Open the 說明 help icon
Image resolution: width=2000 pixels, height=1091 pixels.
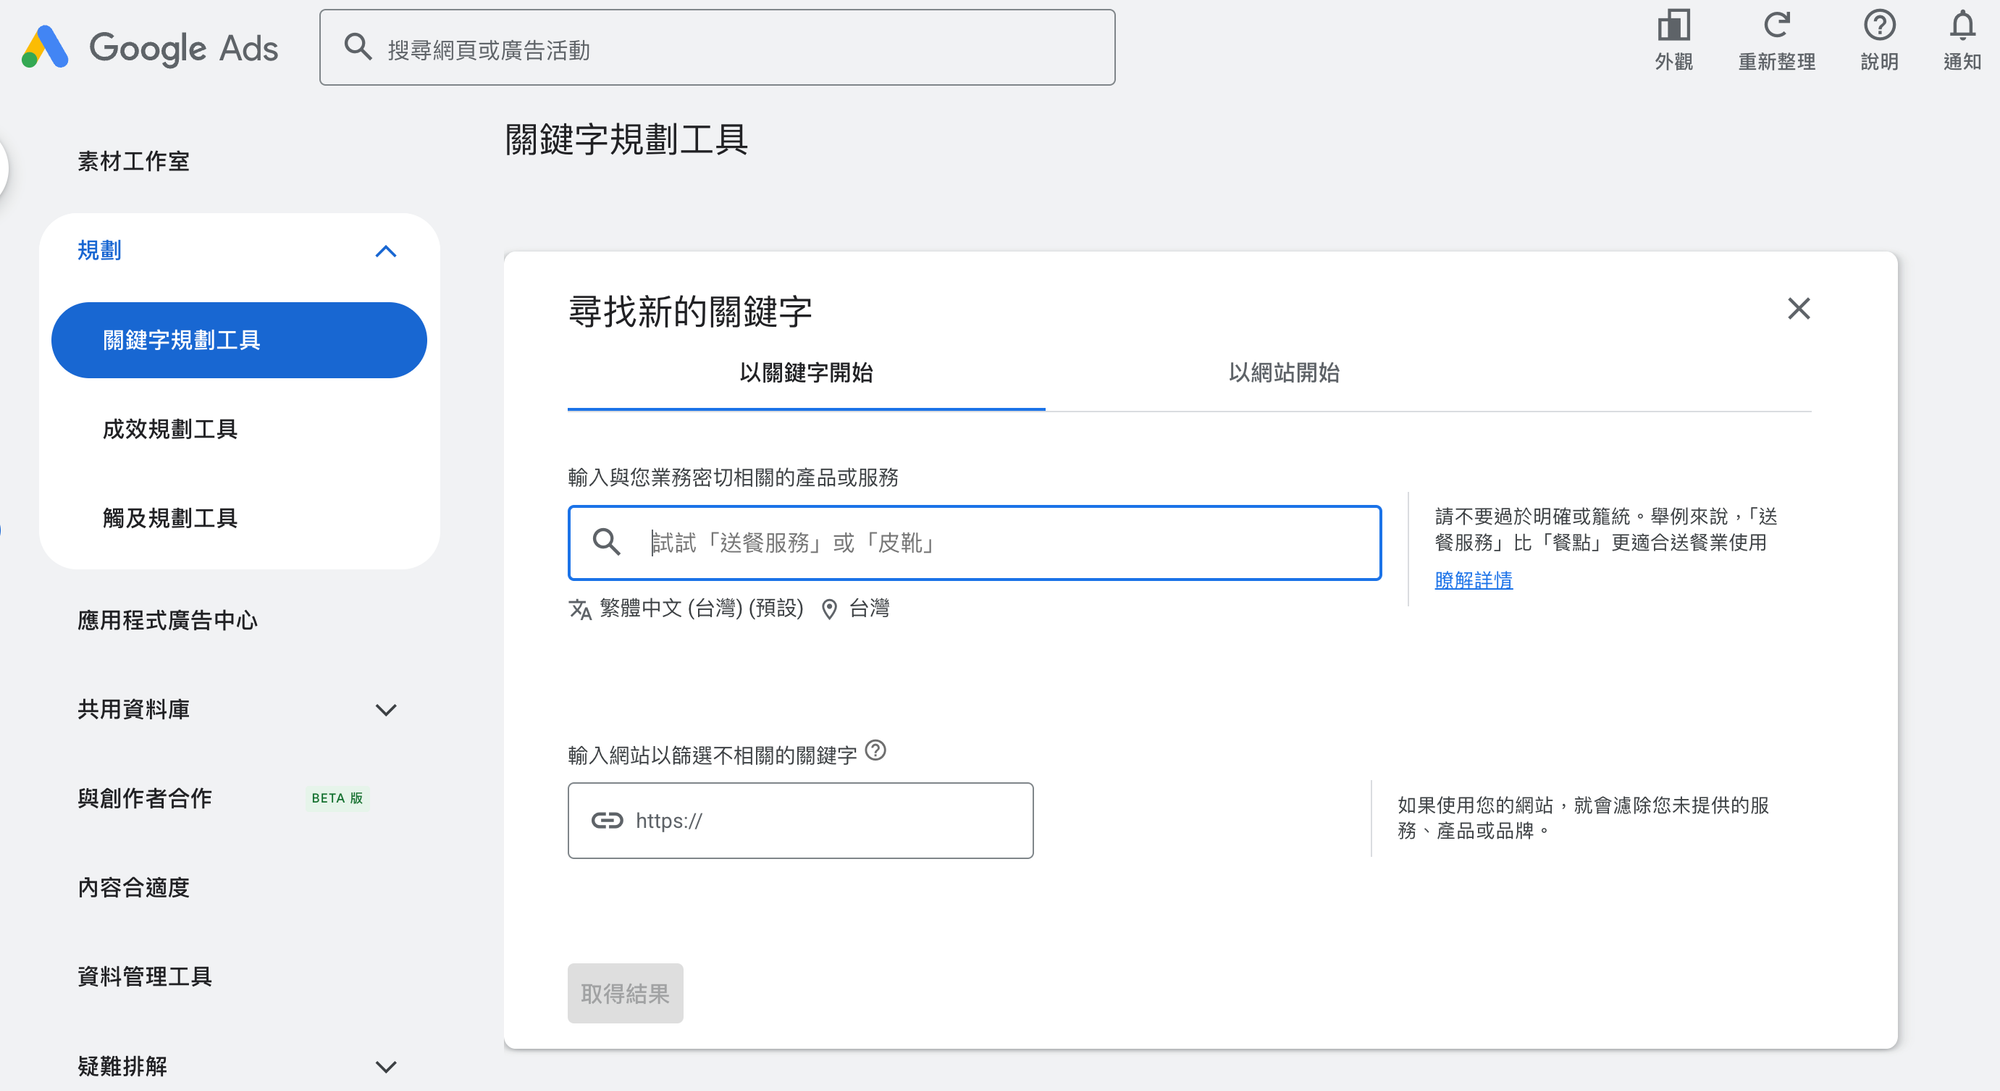click(x=1879, y=26)
